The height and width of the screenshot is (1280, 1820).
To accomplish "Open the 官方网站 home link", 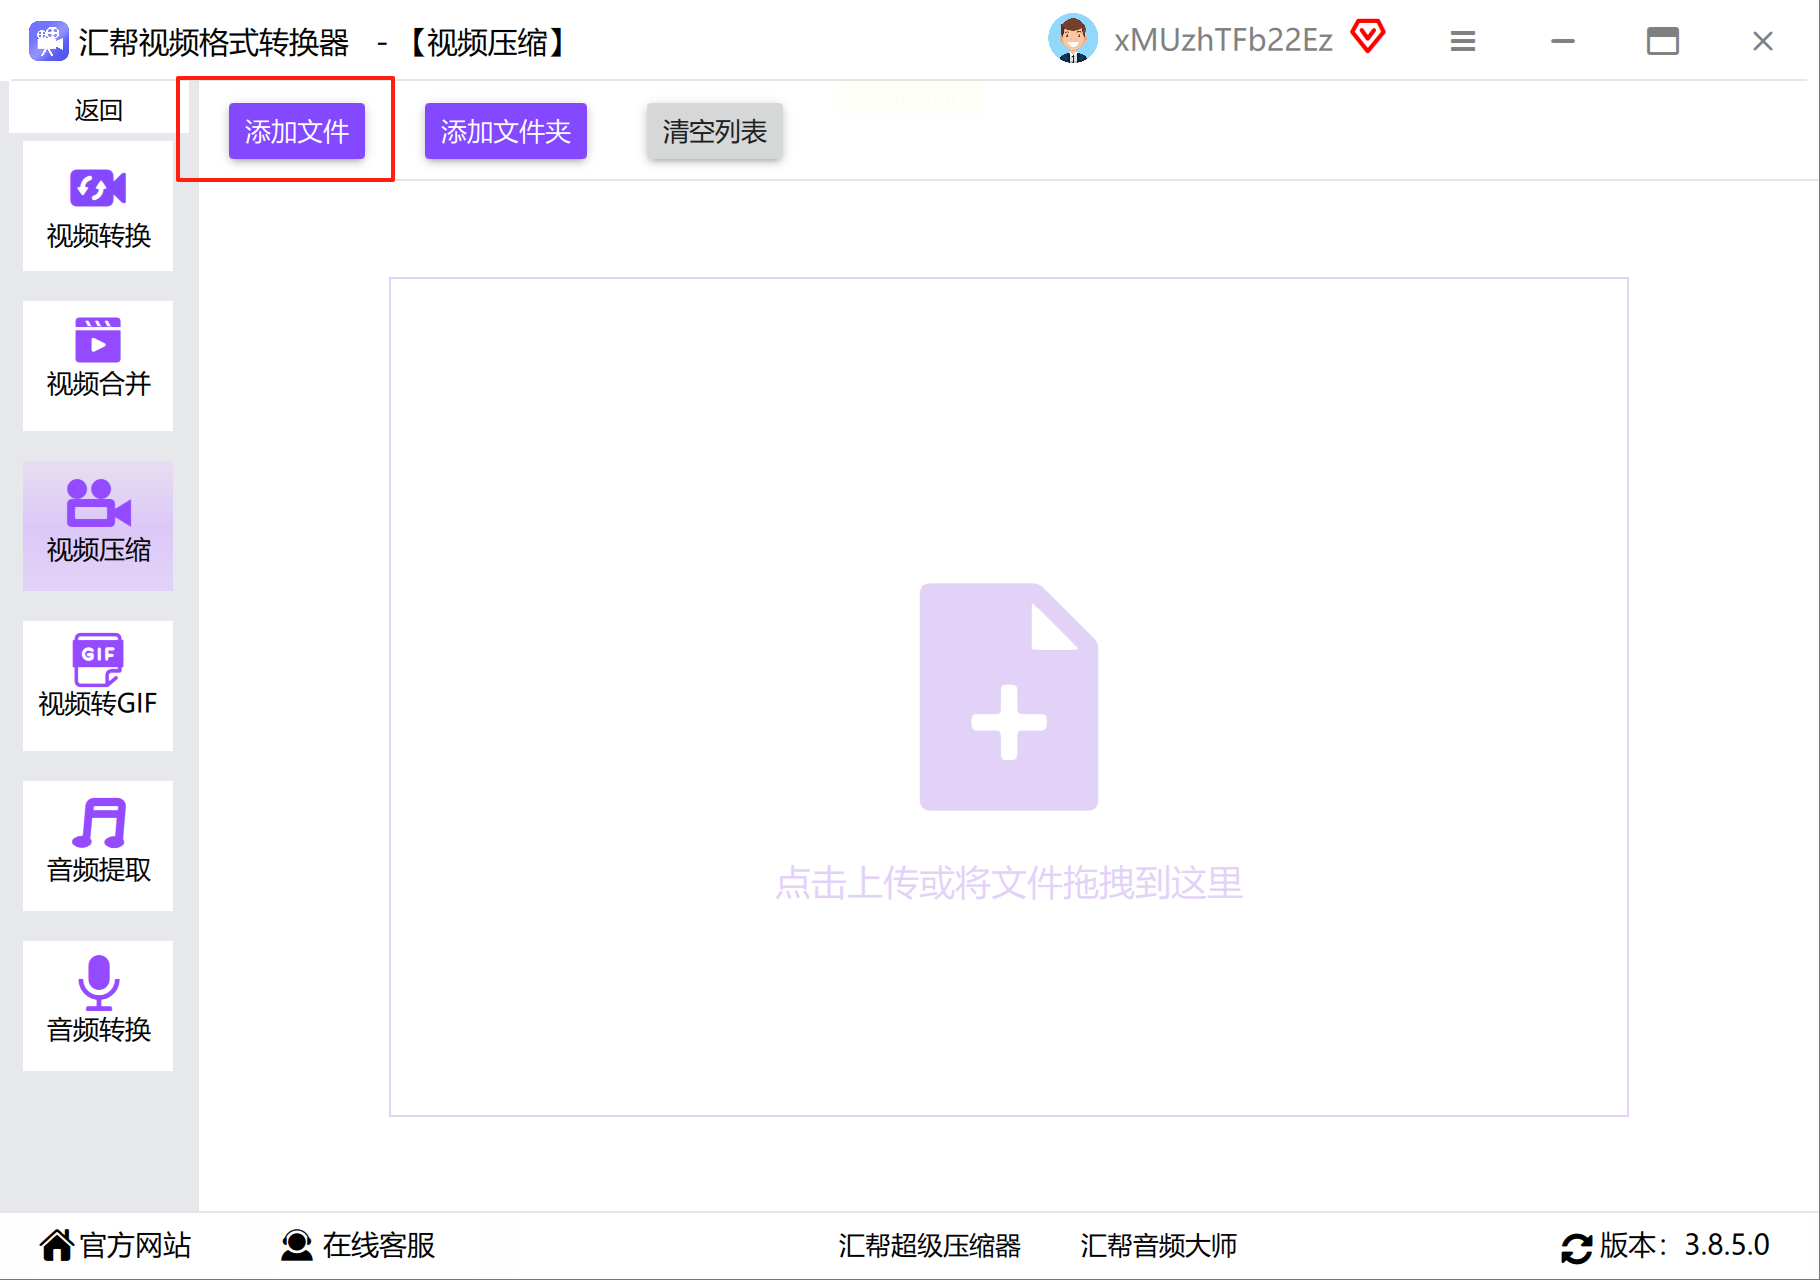I will (116, 1245).
